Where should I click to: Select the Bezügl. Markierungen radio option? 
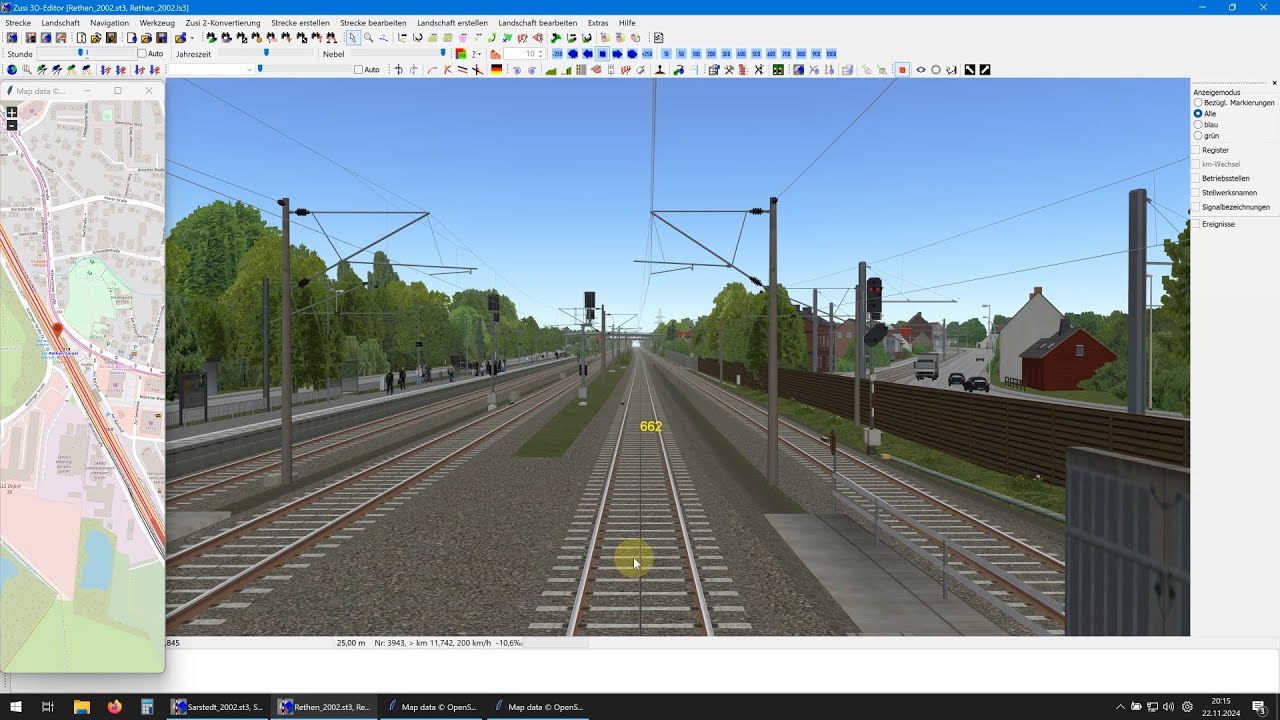pos(1199,102)
